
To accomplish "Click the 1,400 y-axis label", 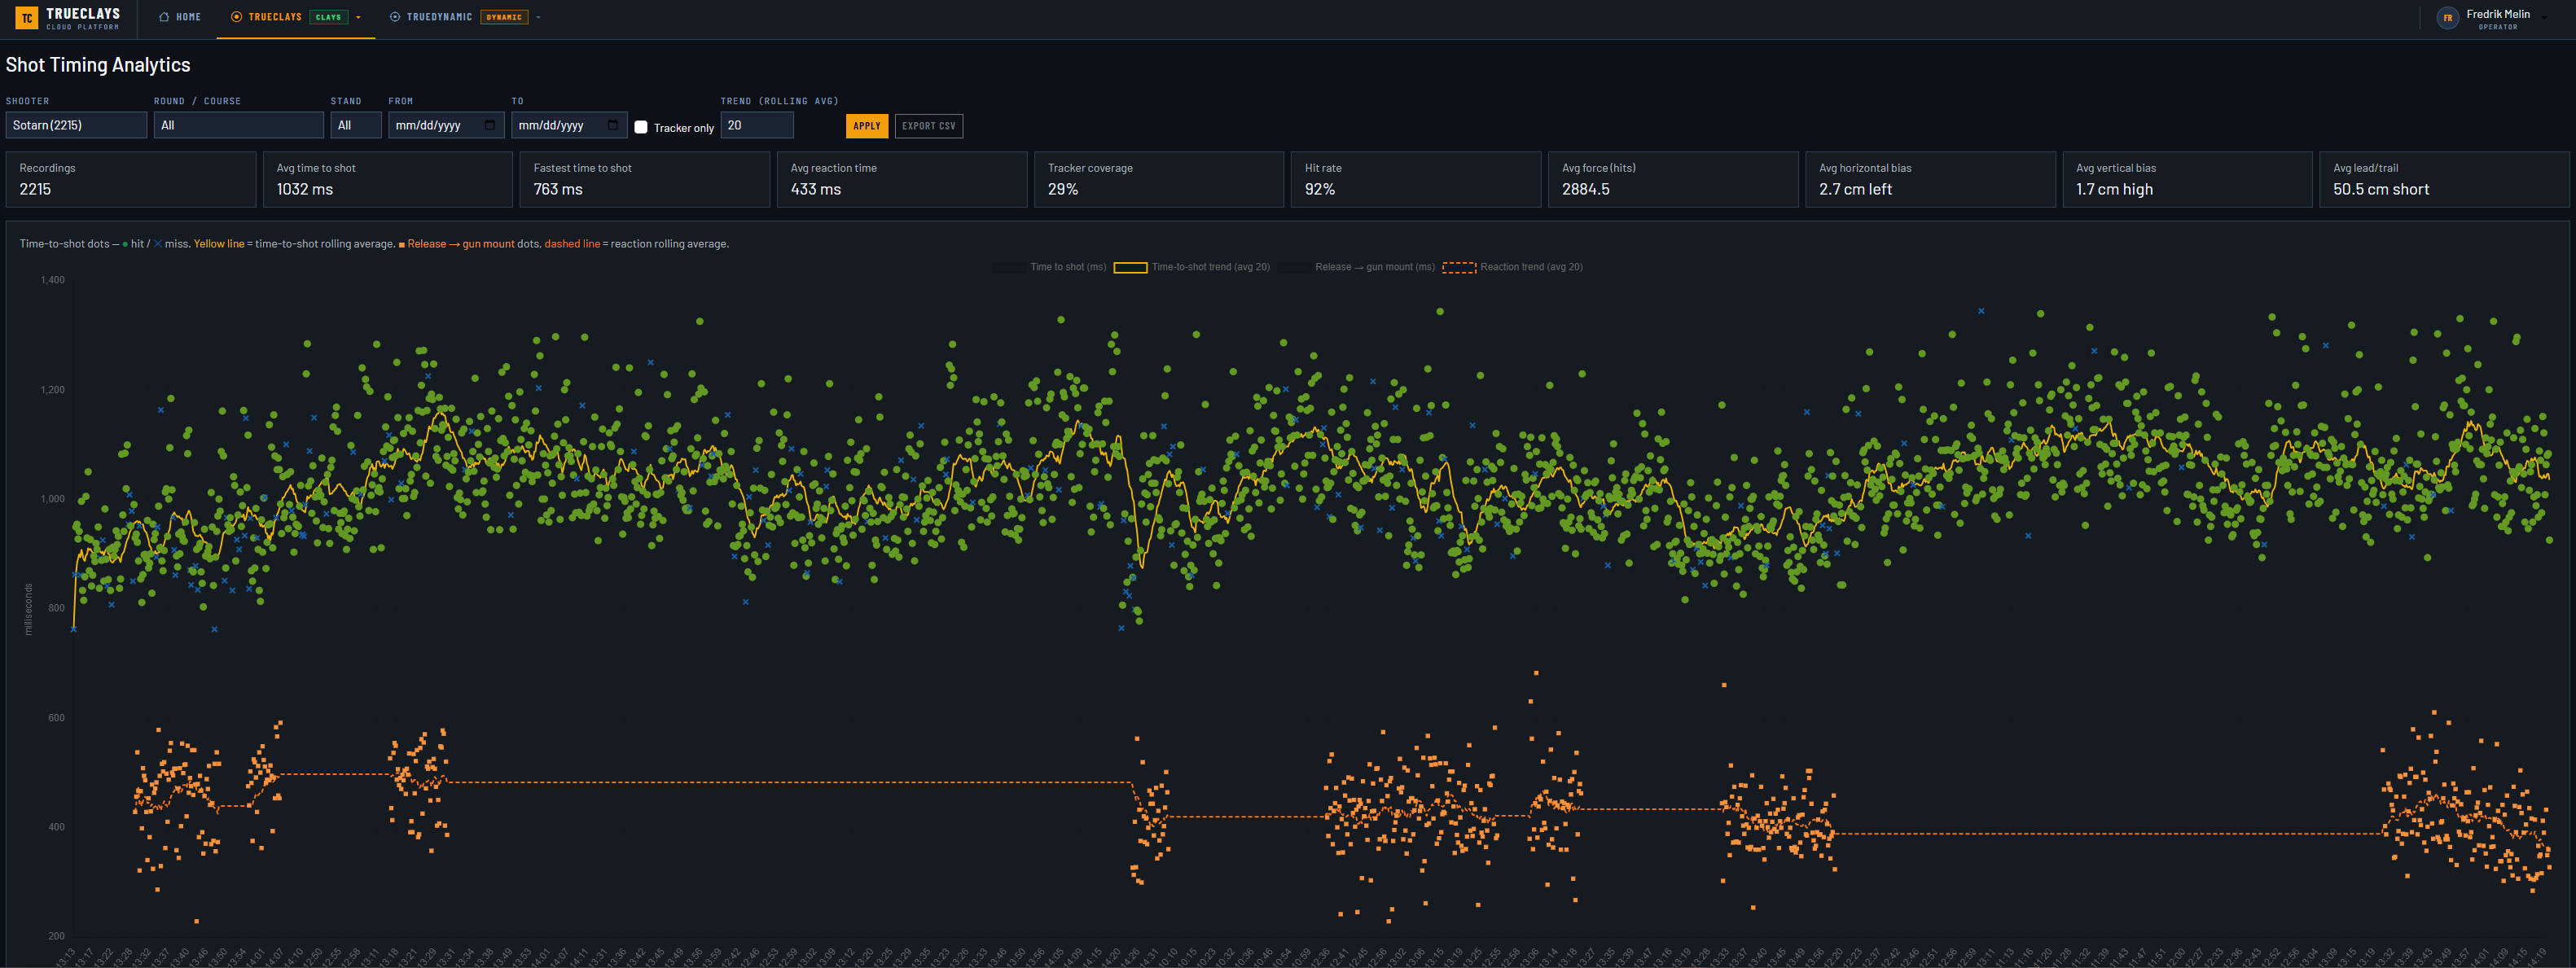I will click(53, 280).
